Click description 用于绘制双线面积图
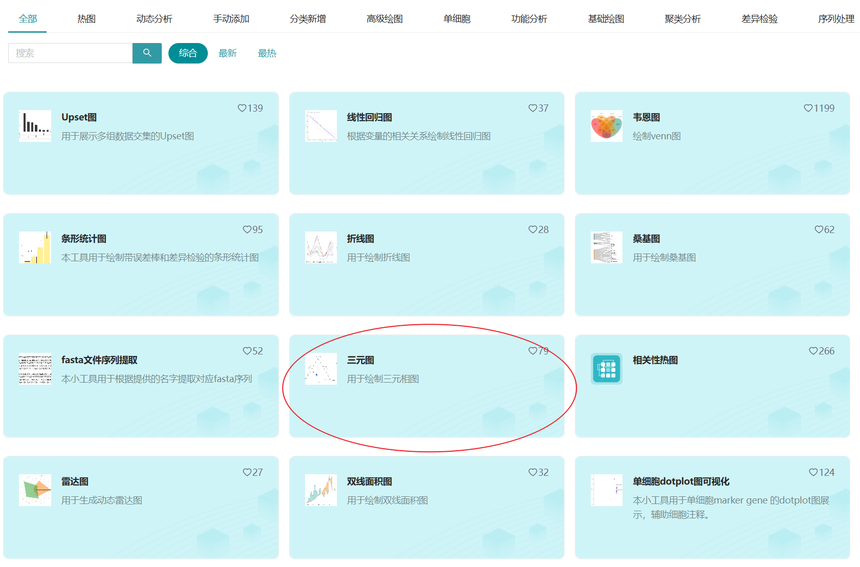860x567 pixels. (387, 500)
